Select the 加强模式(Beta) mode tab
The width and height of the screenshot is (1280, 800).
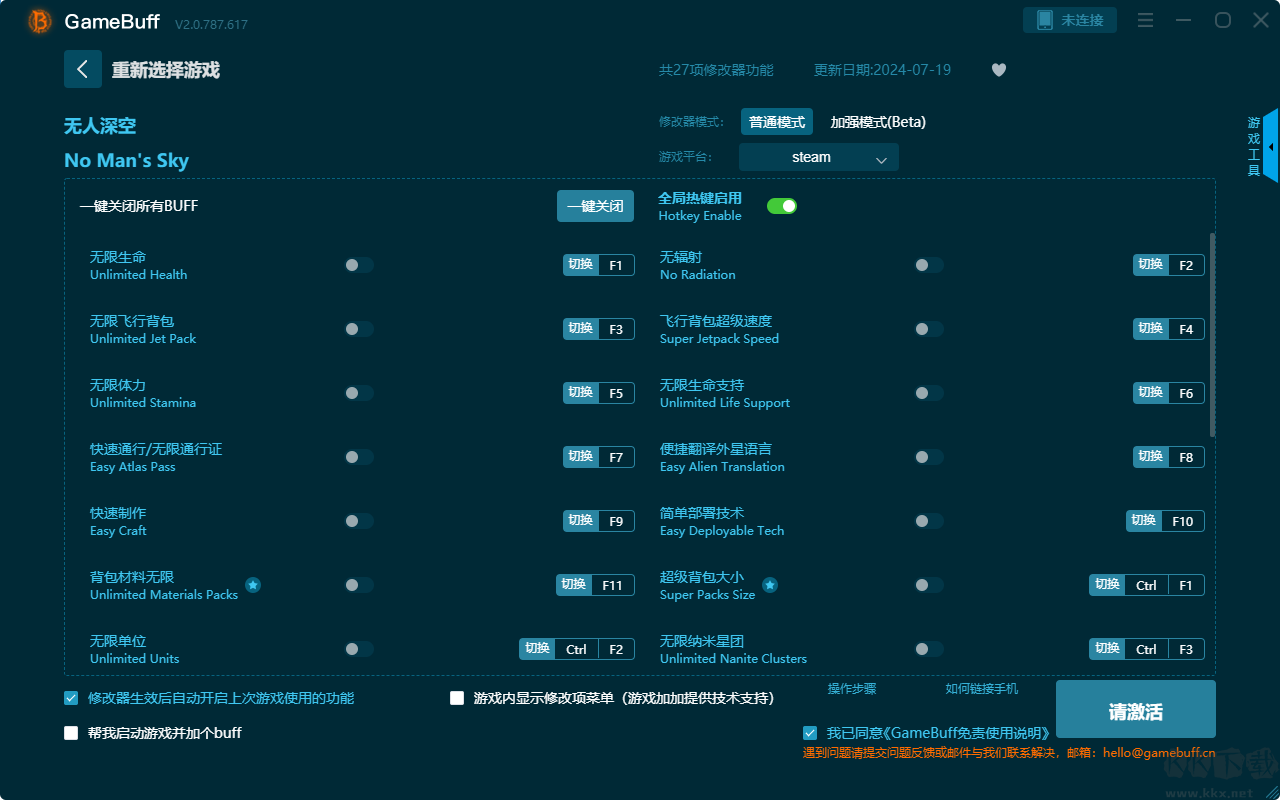(878, 122)
